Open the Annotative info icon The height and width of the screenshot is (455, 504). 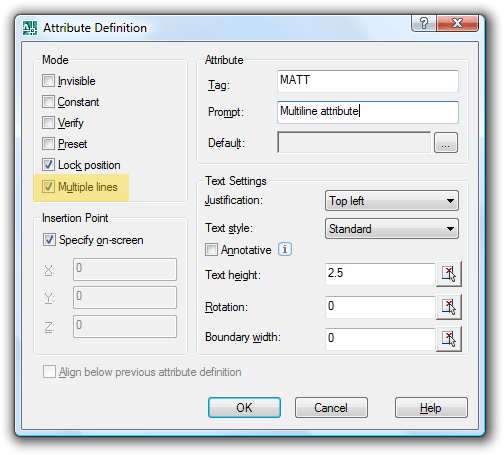(285, 249)
